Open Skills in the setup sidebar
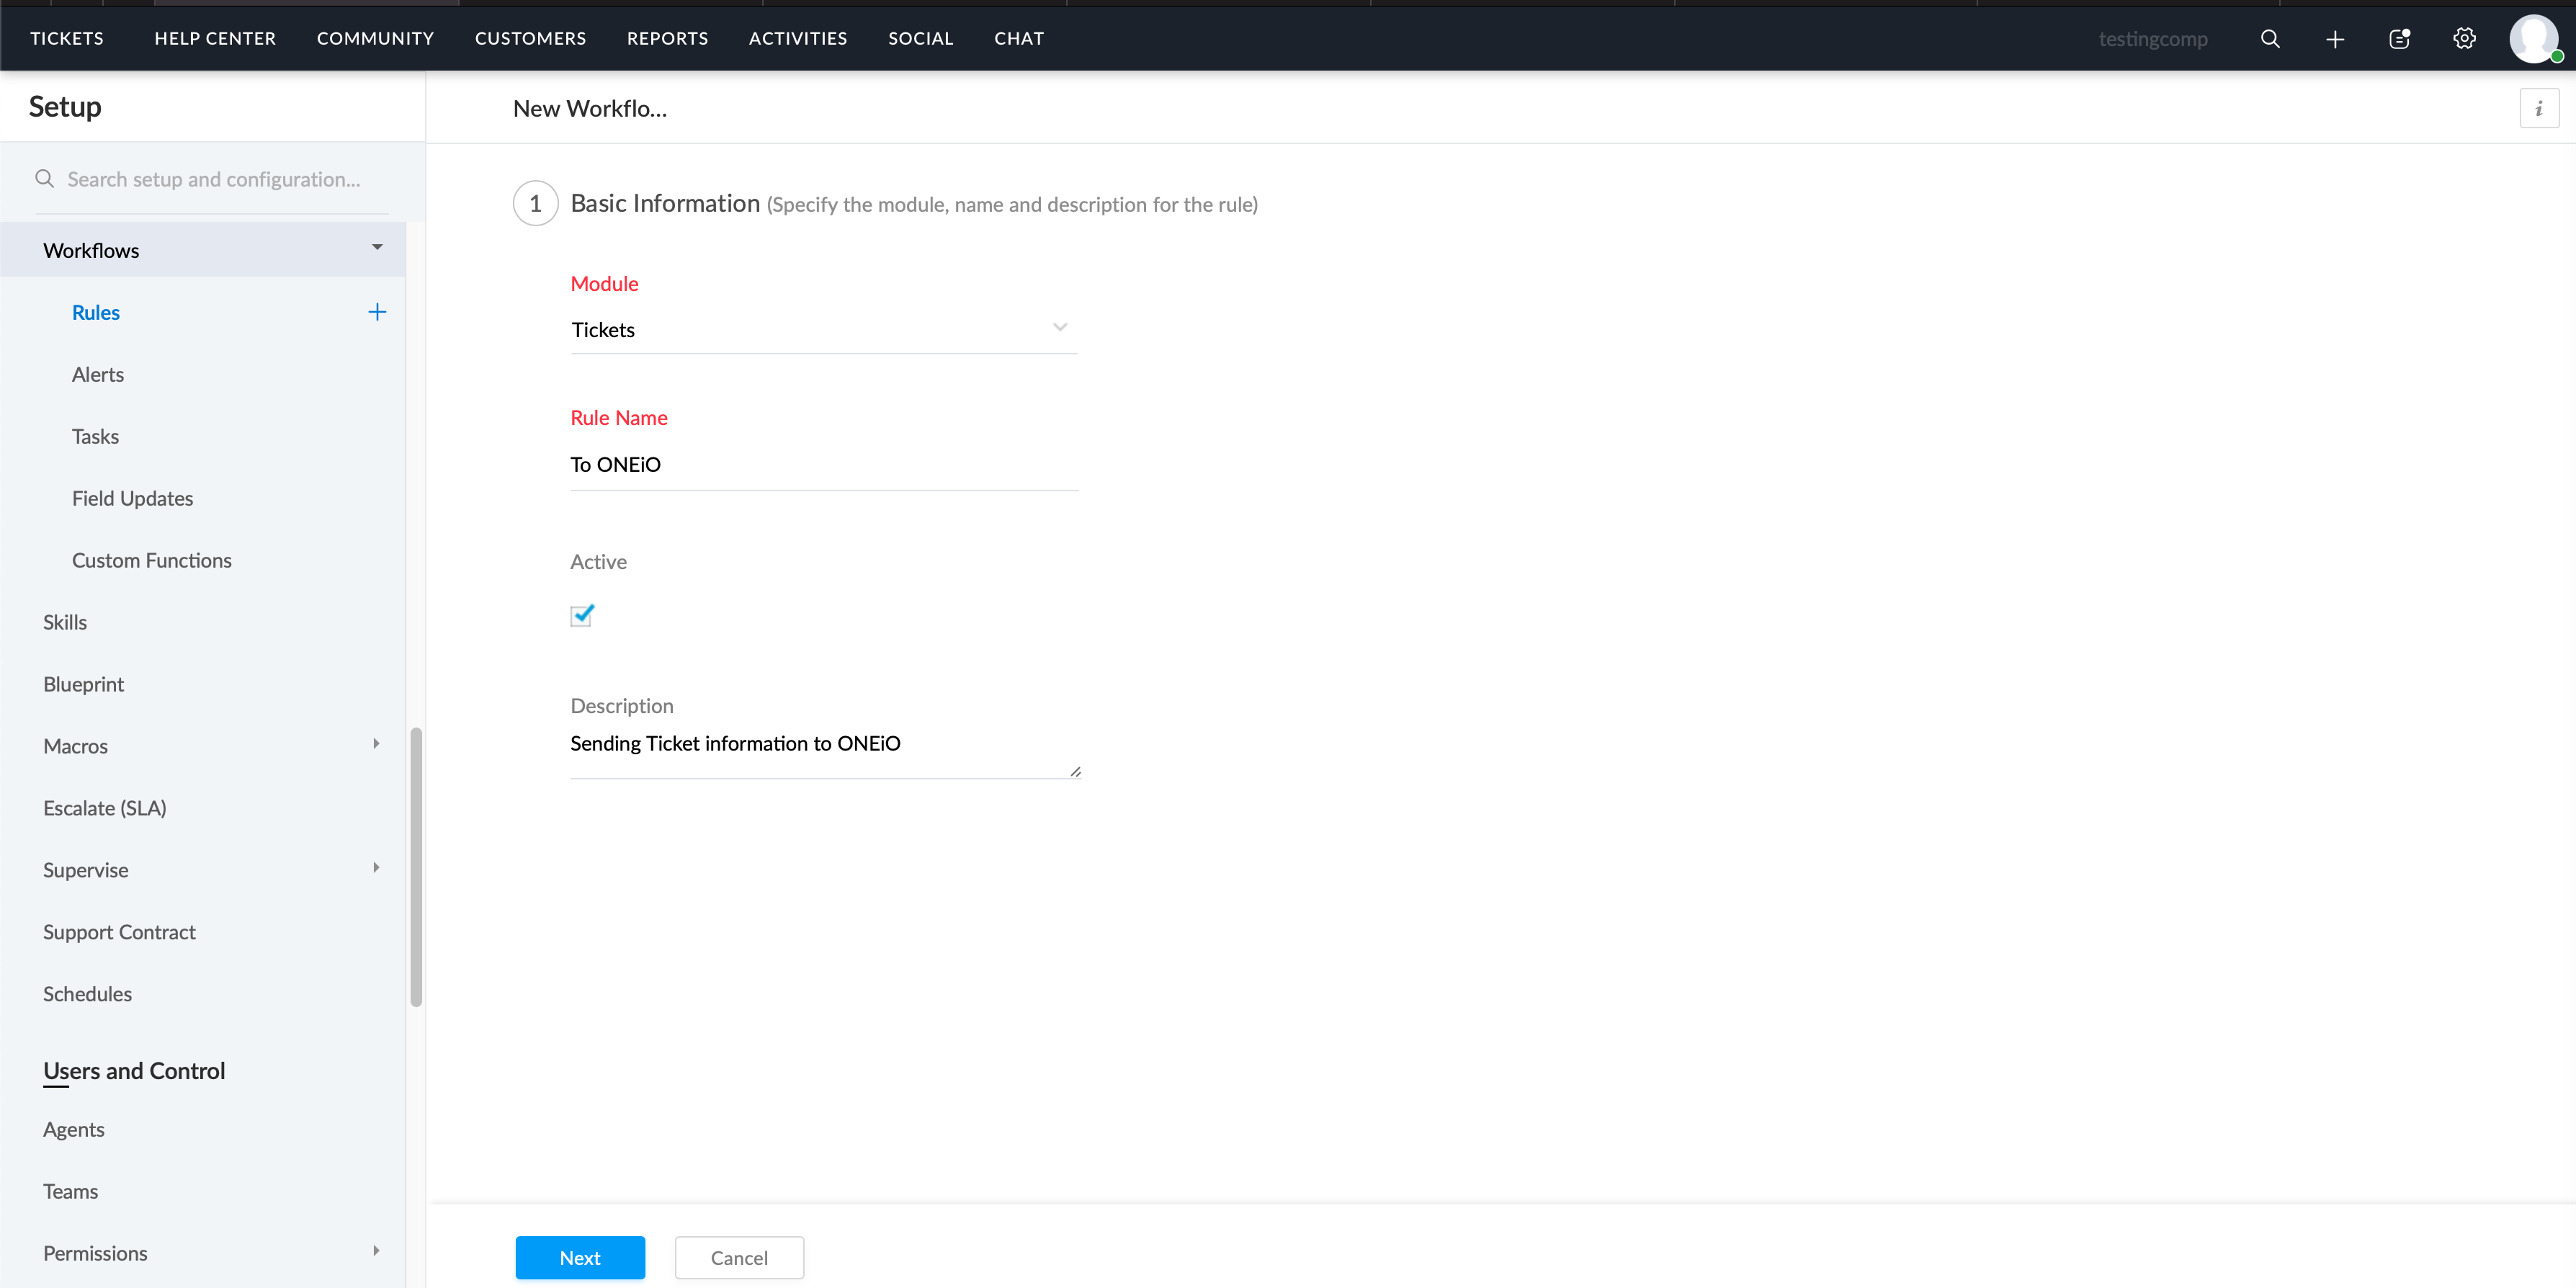The width and height of the screenshot is (2576, 1288). point(65,622)
